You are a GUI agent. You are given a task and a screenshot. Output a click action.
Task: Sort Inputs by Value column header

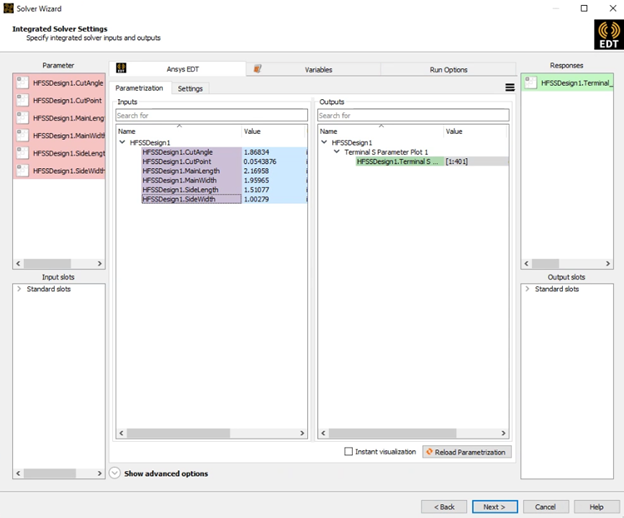[274, 131]
